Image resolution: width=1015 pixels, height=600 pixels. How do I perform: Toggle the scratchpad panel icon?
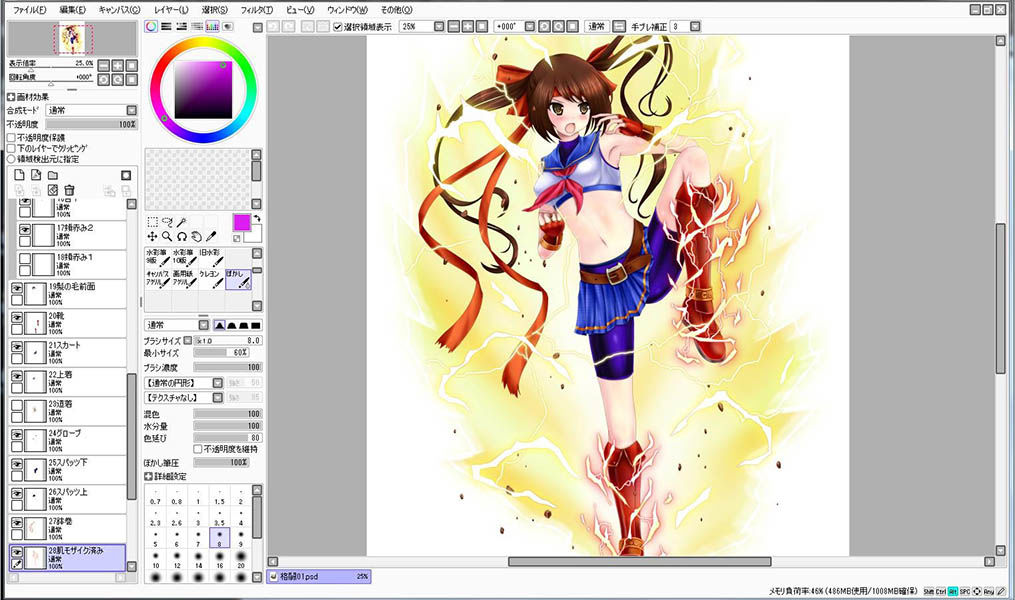[227, 27]
